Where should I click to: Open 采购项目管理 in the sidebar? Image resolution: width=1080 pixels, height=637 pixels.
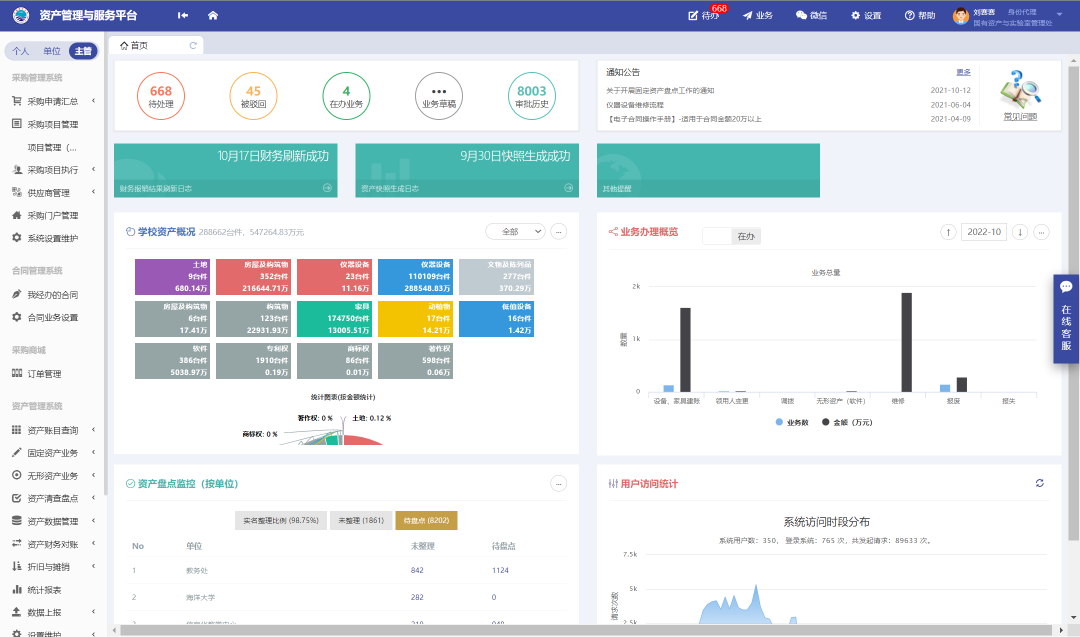(52, 125)
